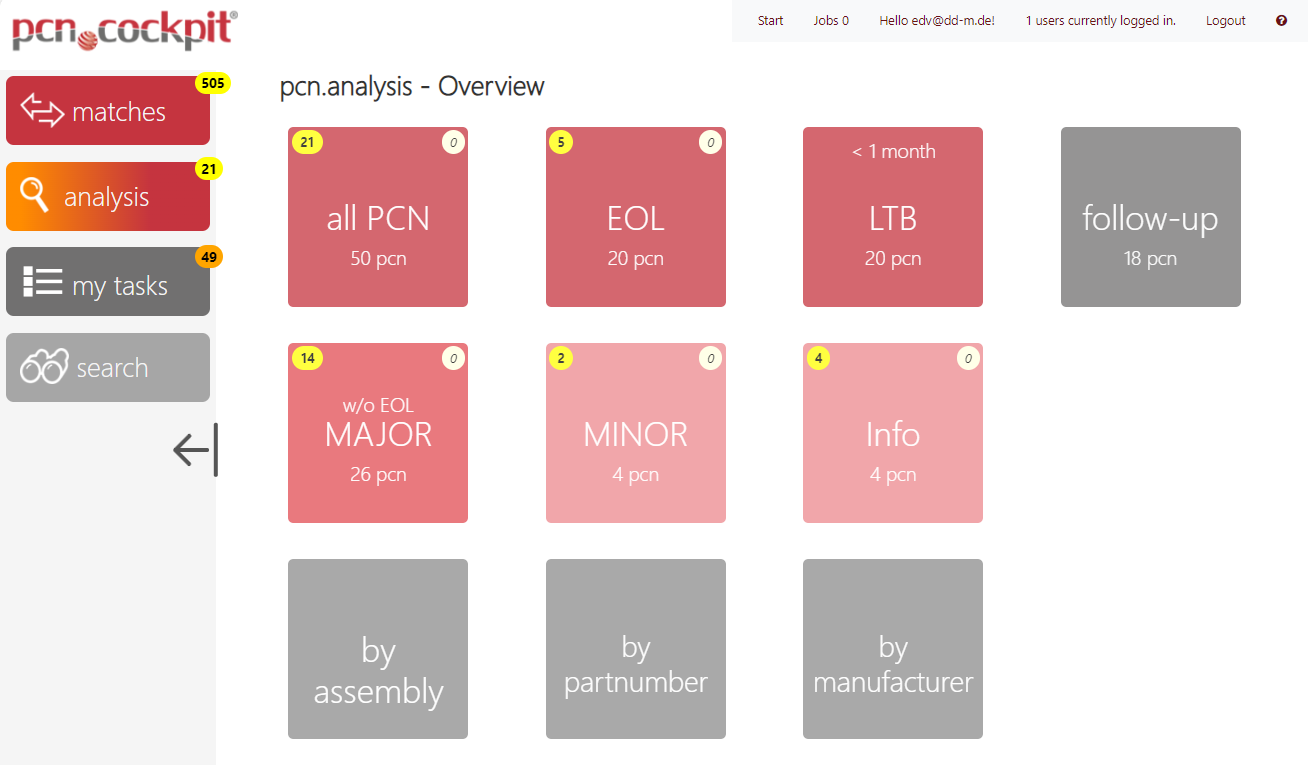Open the search section in sidebar

coord(108,368)
